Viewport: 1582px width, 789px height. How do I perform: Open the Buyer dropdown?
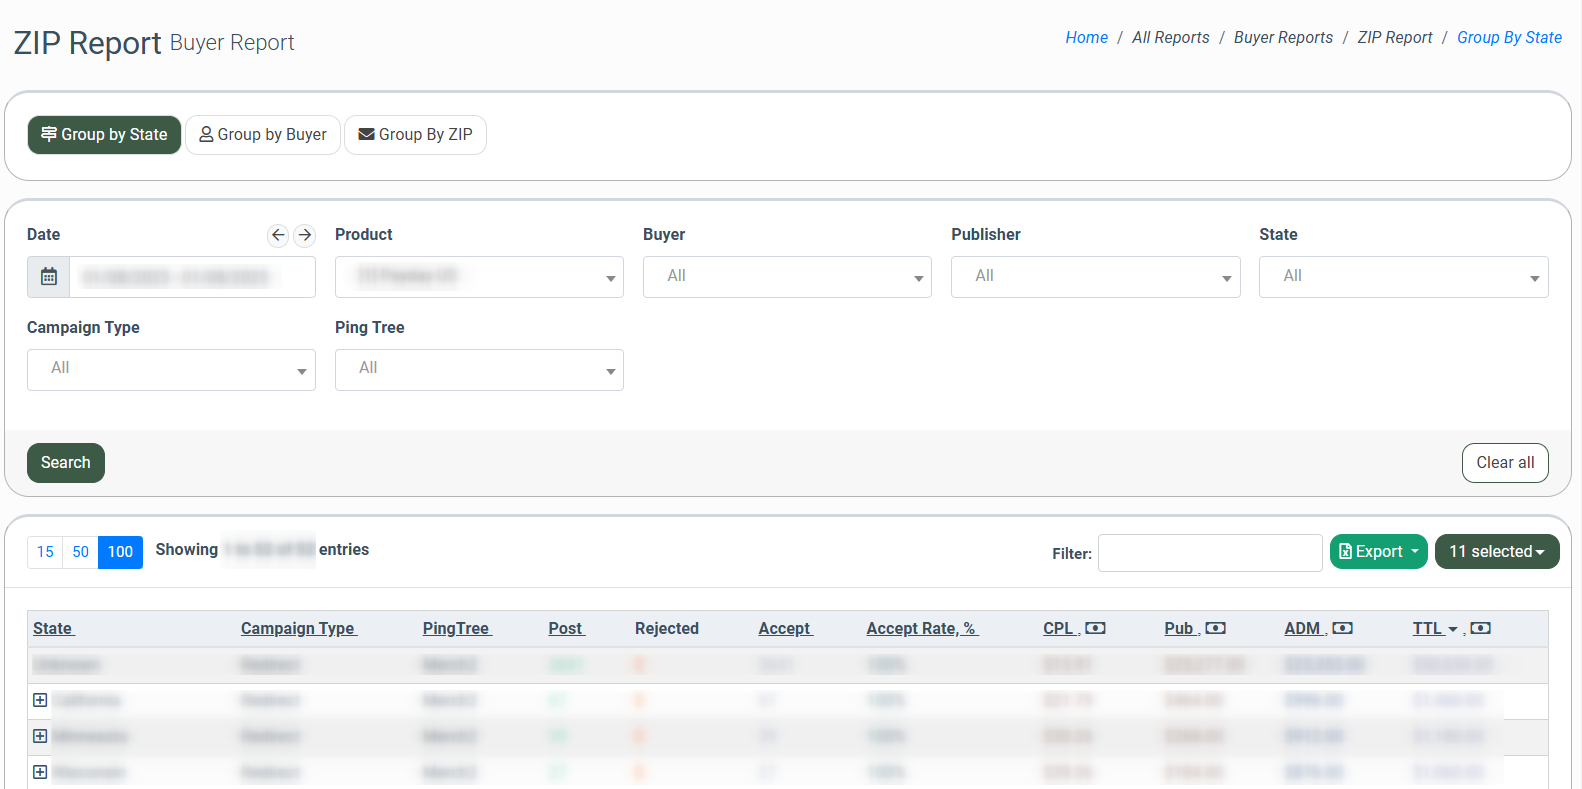click(787, 277)
